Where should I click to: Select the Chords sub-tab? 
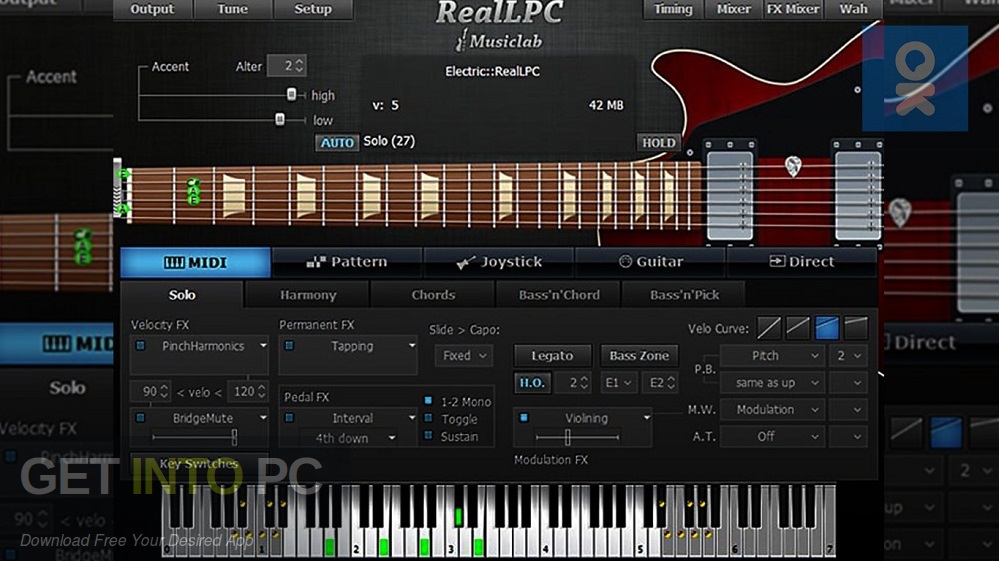click(433, 295)
